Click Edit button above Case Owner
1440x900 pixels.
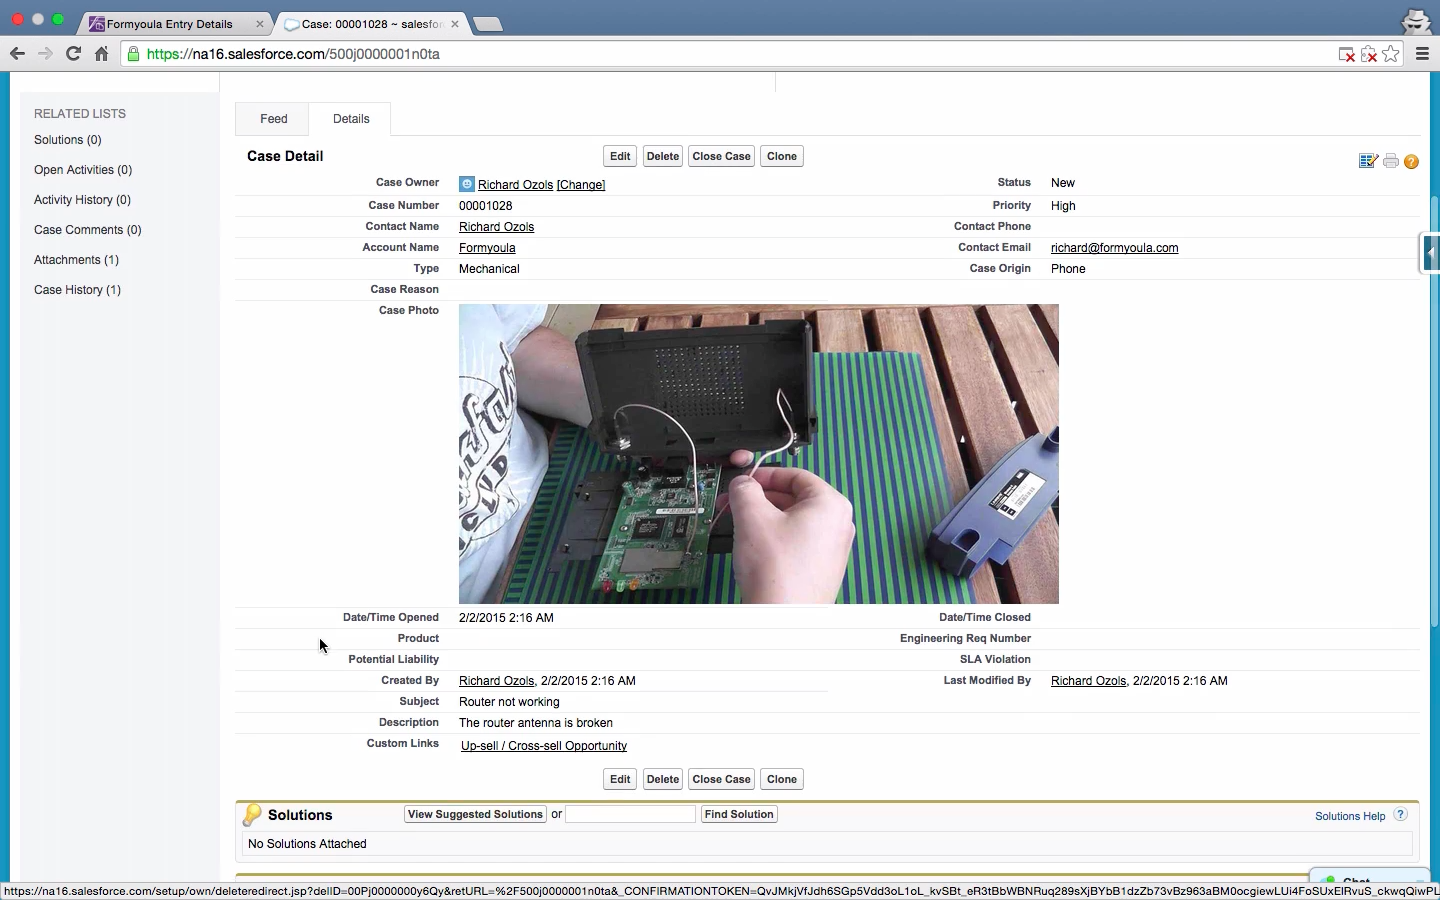(620, 157)
